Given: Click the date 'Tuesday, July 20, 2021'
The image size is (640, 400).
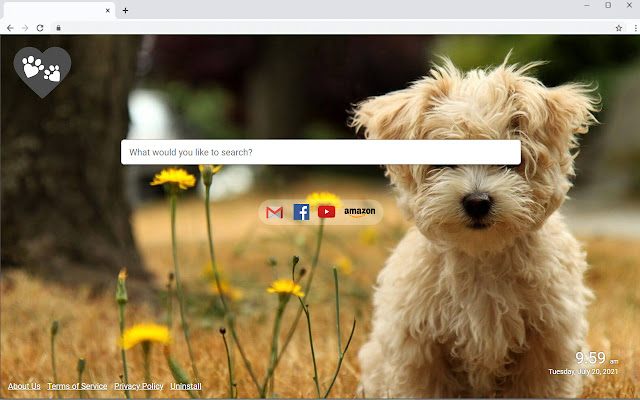Looking at the screenshot, I should pos(583,372).
